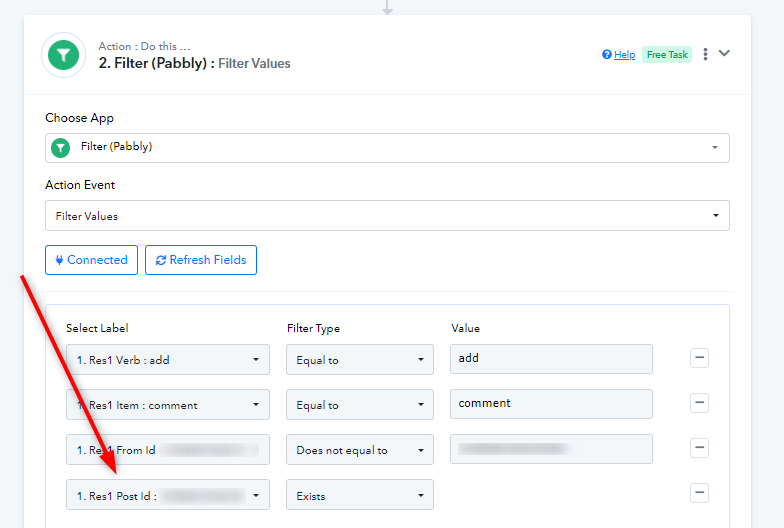Viewport: 784px width, 528px height.
Task: Open the Choose App dropdown
Action: tap(387, 148)
